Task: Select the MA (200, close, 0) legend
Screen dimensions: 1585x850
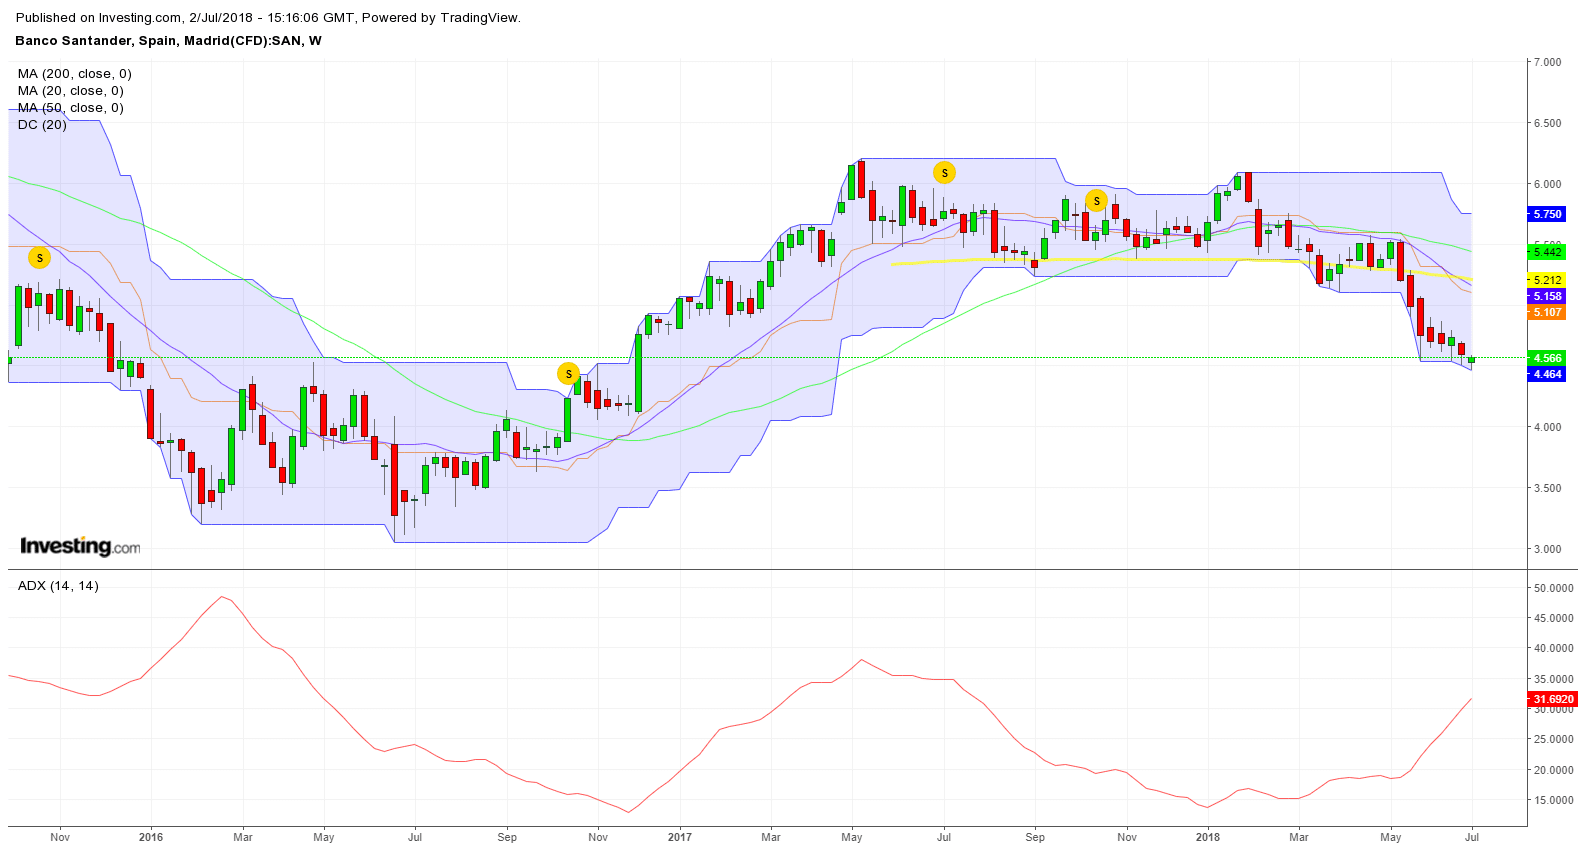Action: coord(75,74)
